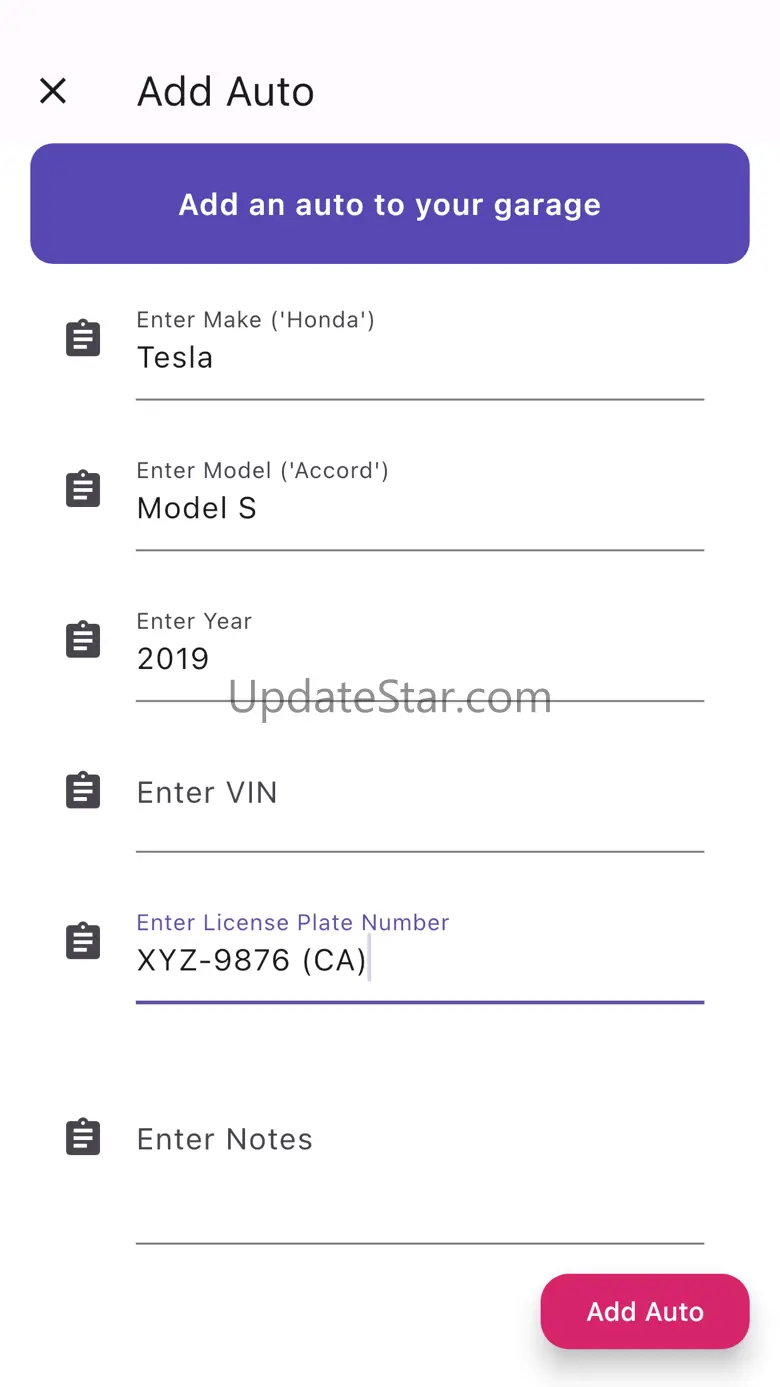Click the 'Enter License Plate Number' floating label

(x=293, y=922)
